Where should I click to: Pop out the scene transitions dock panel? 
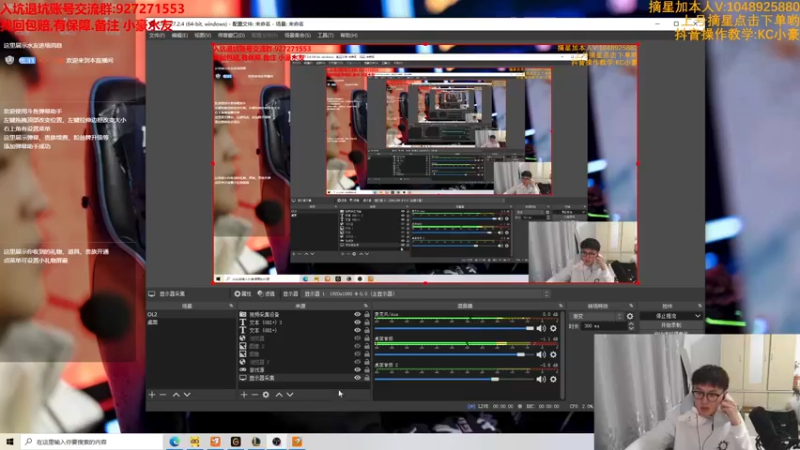[631, 306]
